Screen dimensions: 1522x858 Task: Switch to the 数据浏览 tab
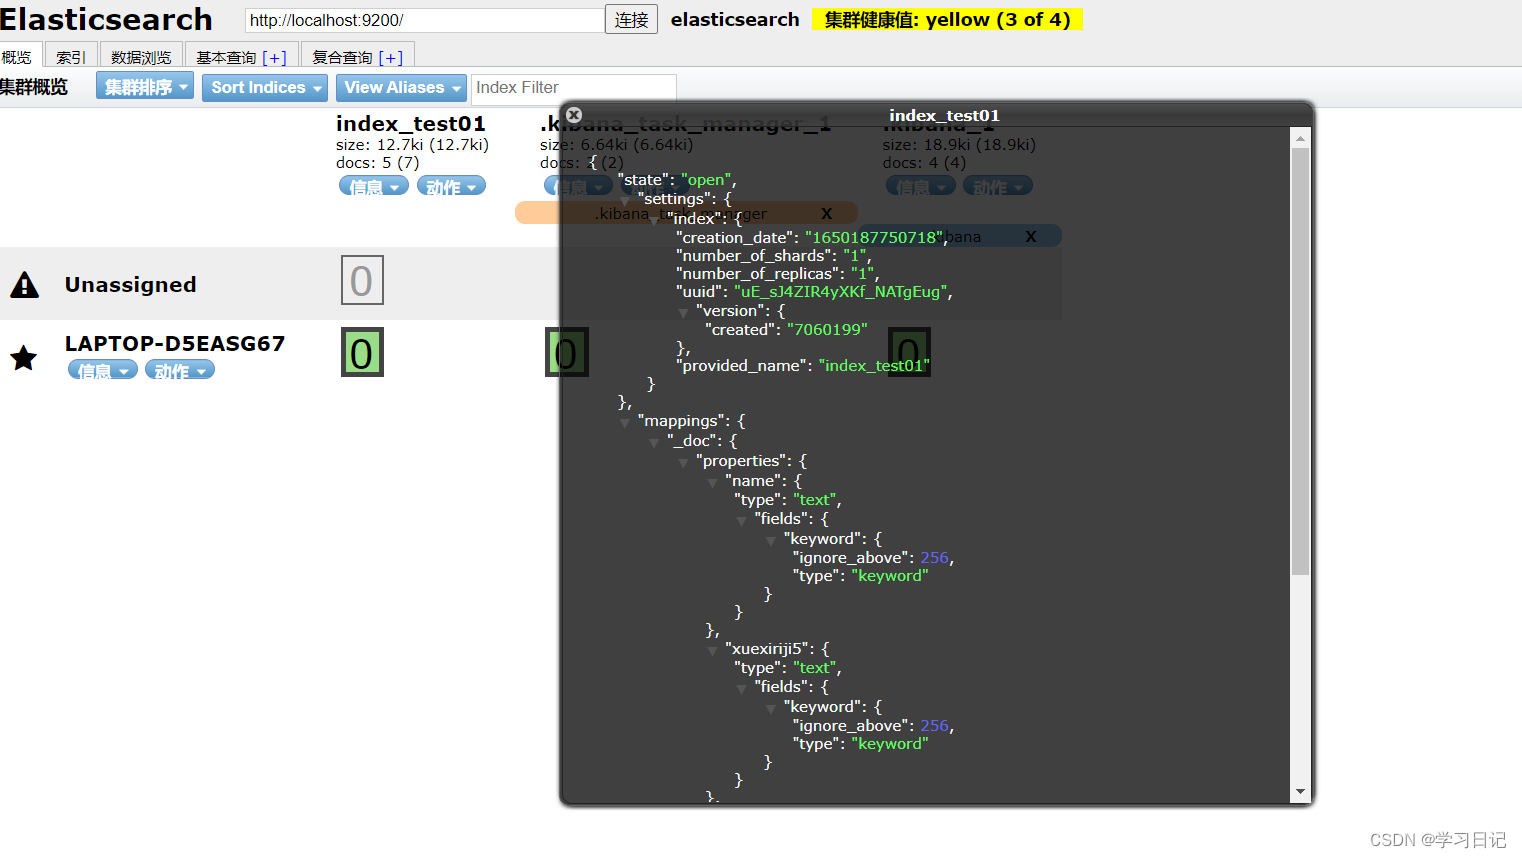click(141, 57)
